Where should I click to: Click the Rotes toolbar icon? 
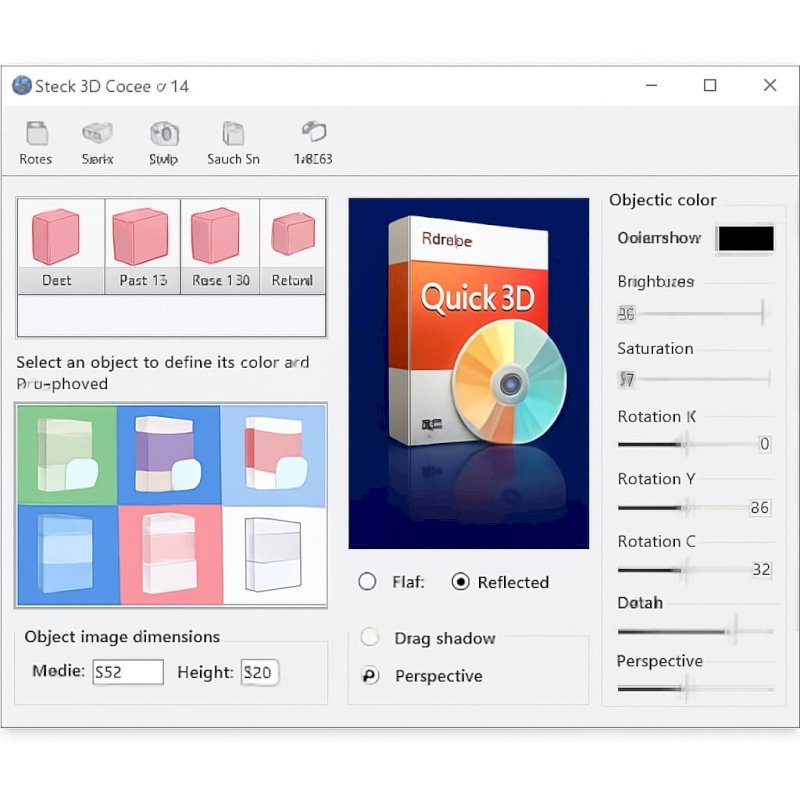point(36,134)
